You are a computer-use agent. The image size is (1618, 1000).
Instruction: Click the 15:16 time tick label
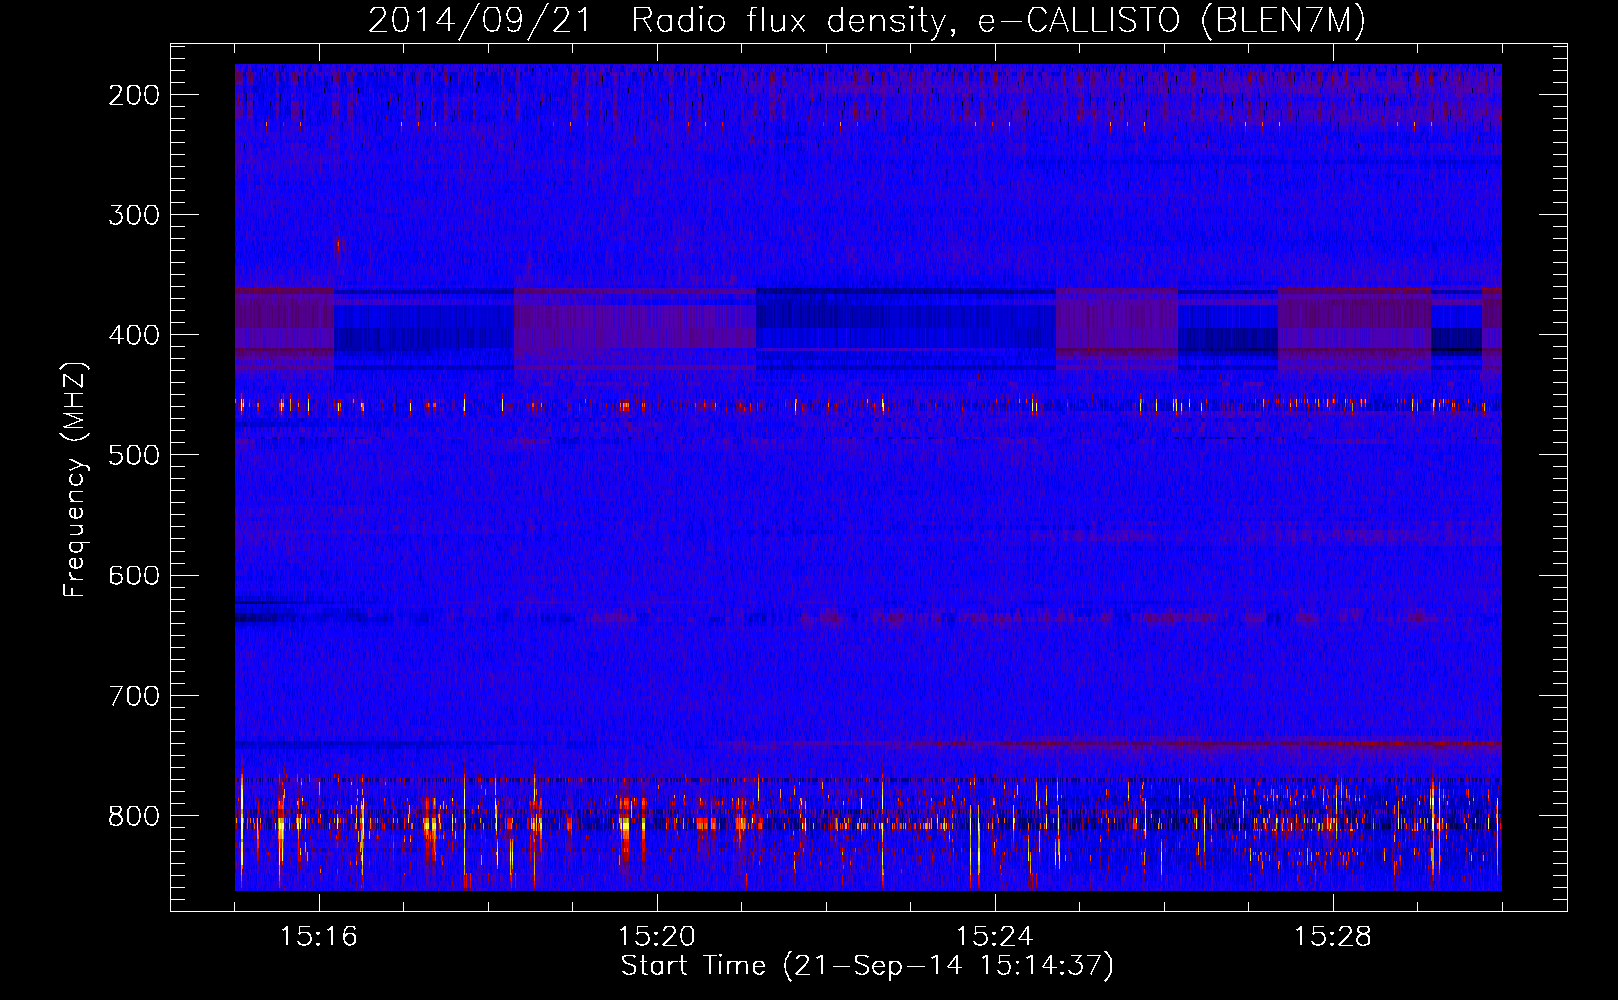[319, 937]
